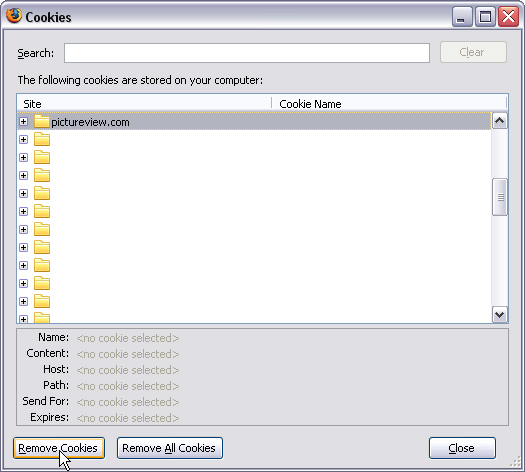
Task: Sort by the Site column header
Action: coord(144,104)
